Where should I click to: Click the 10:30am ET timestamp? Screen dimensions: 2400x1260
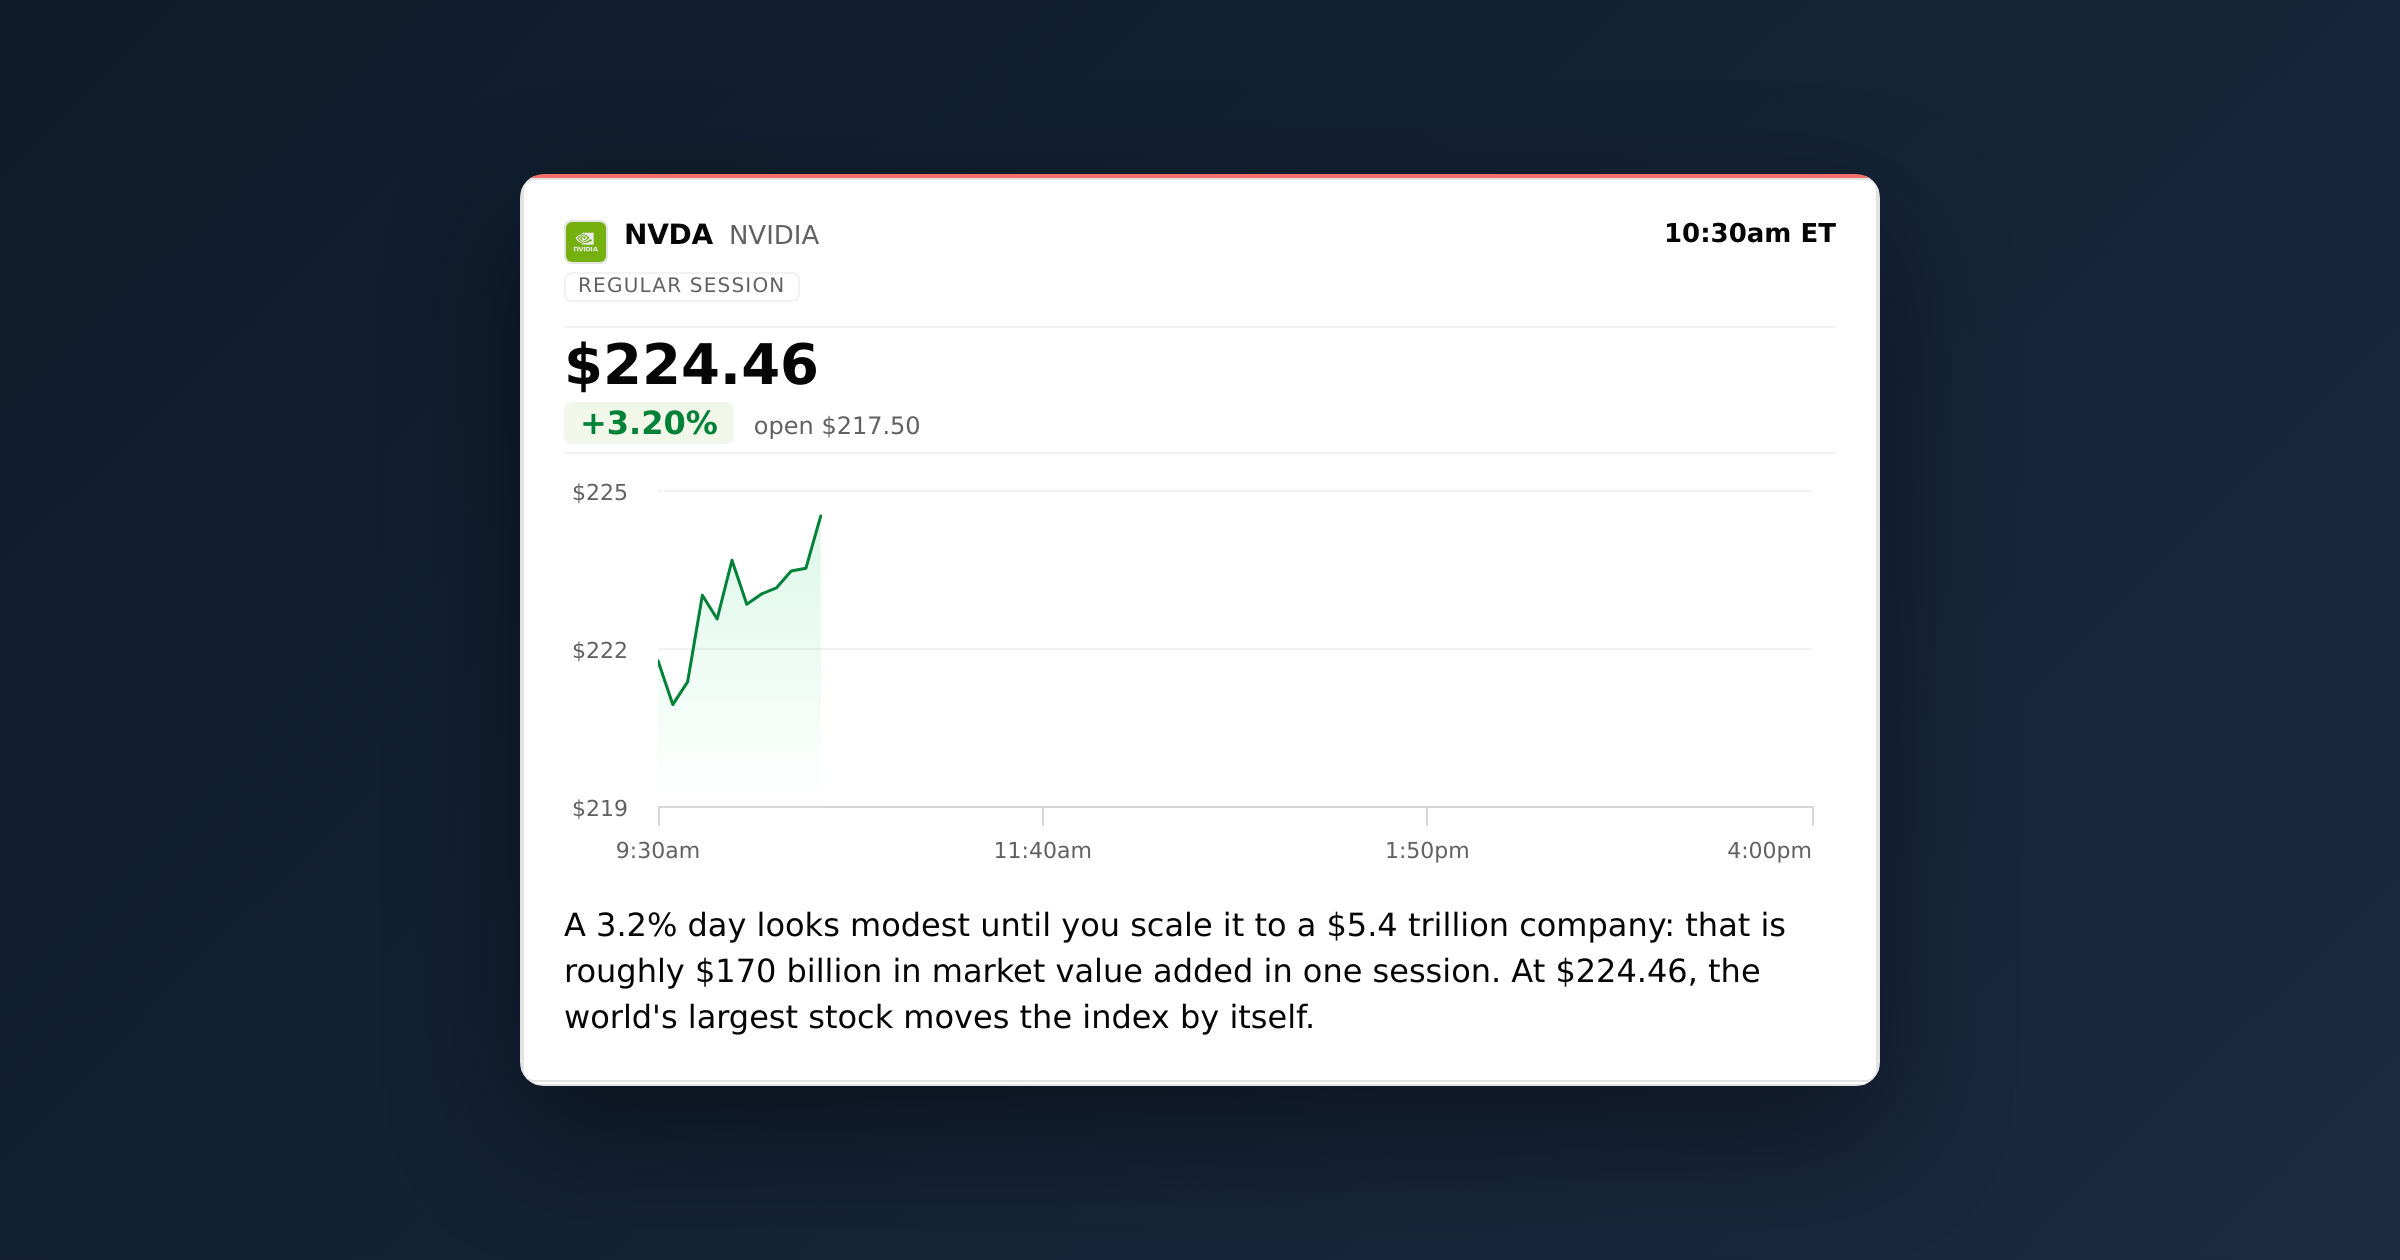coord(1749,233)
